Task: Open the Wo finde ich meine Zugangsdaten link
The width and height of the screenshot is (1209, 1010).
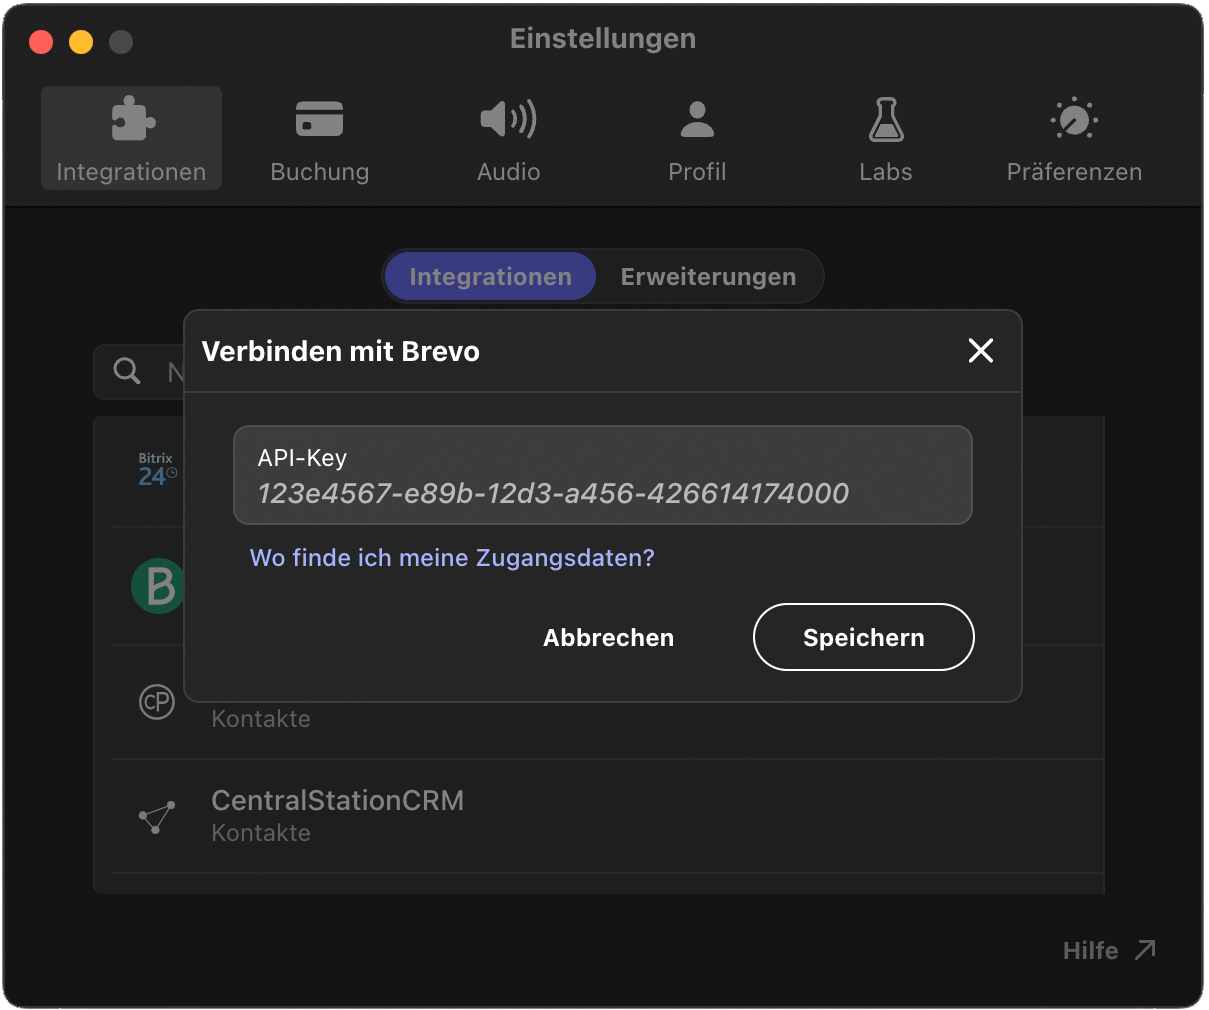Action: [452, 558]
